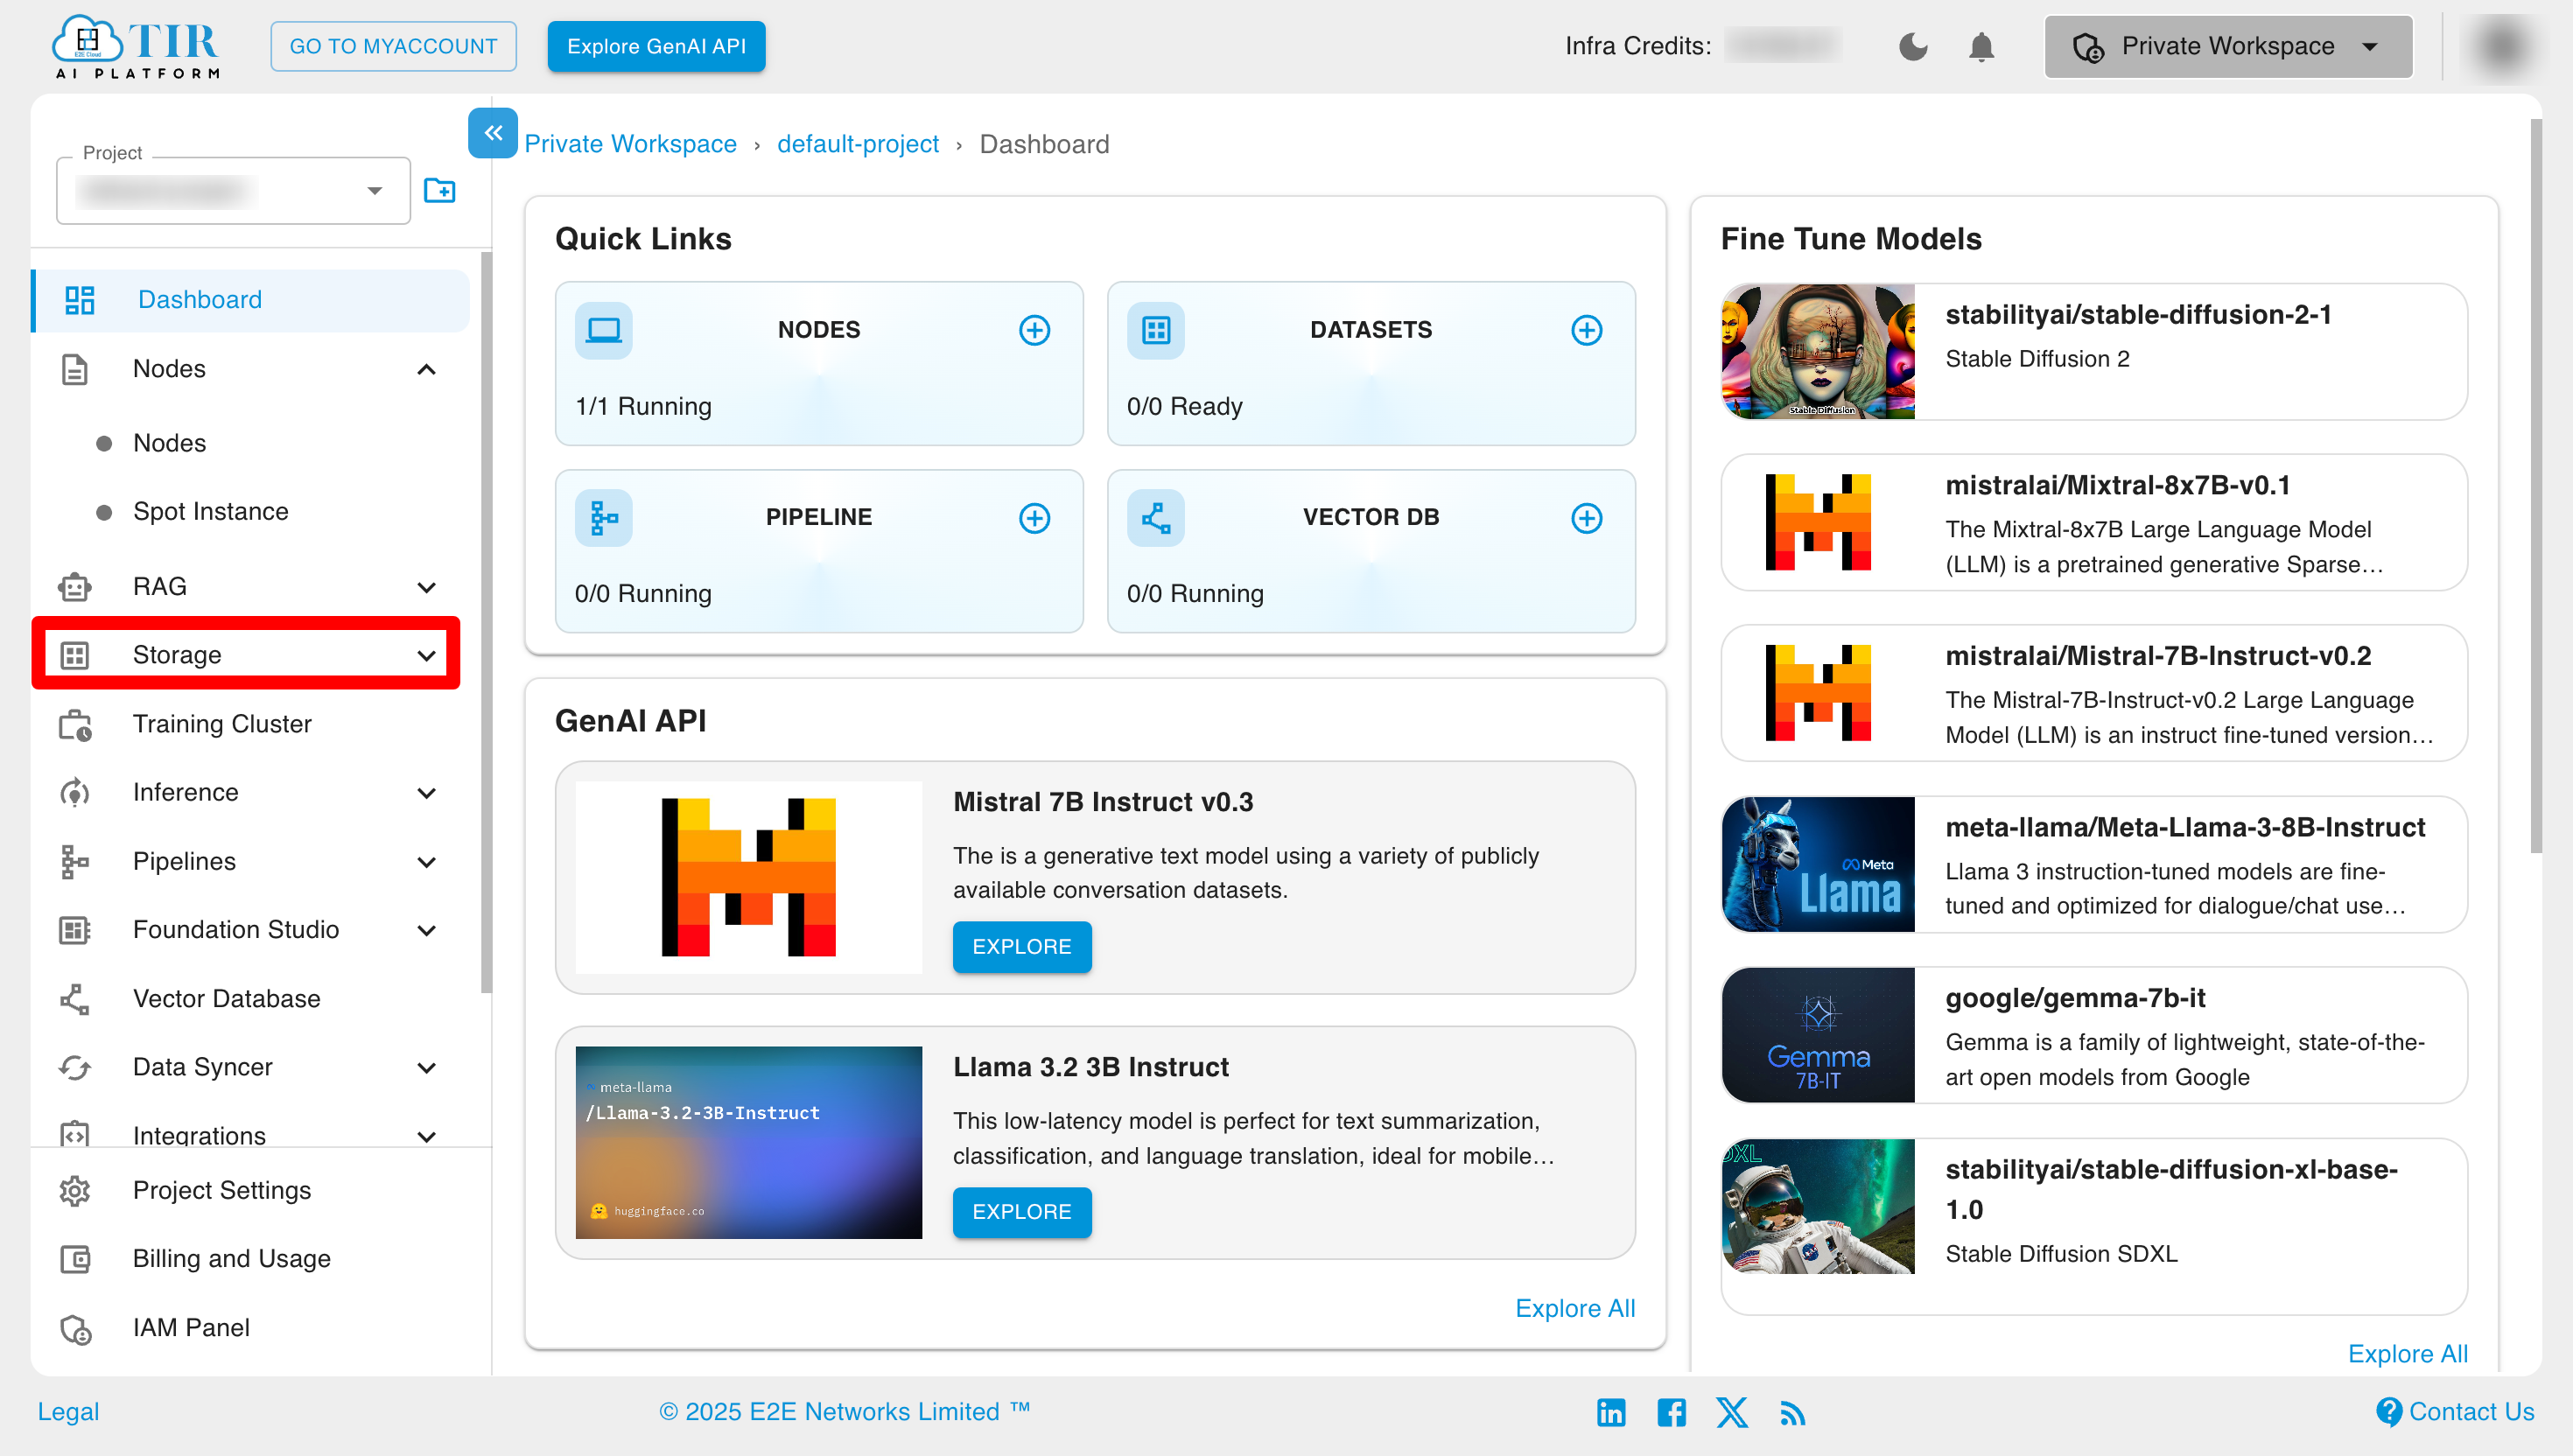Click Explore GenAI API button

(x=656, y=46)
